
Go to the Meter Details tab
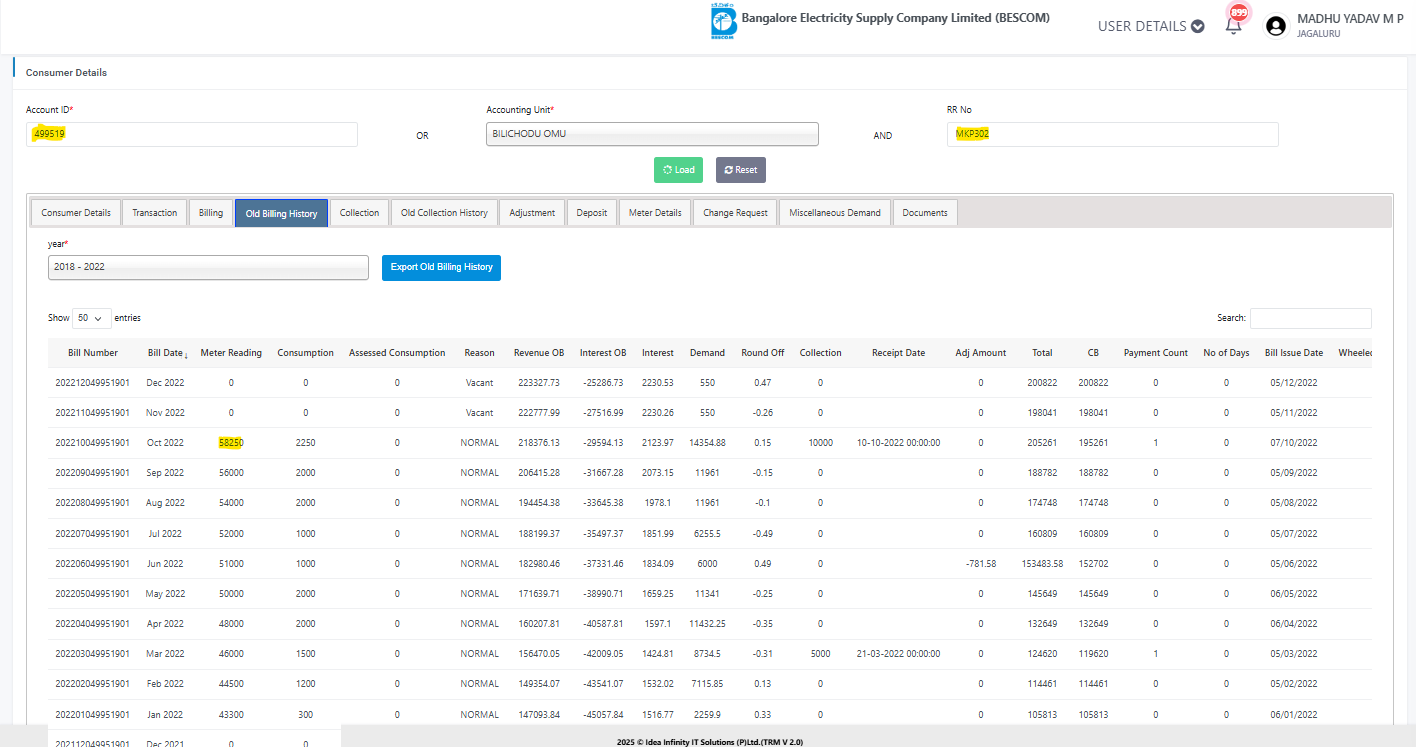pos(655,213)
